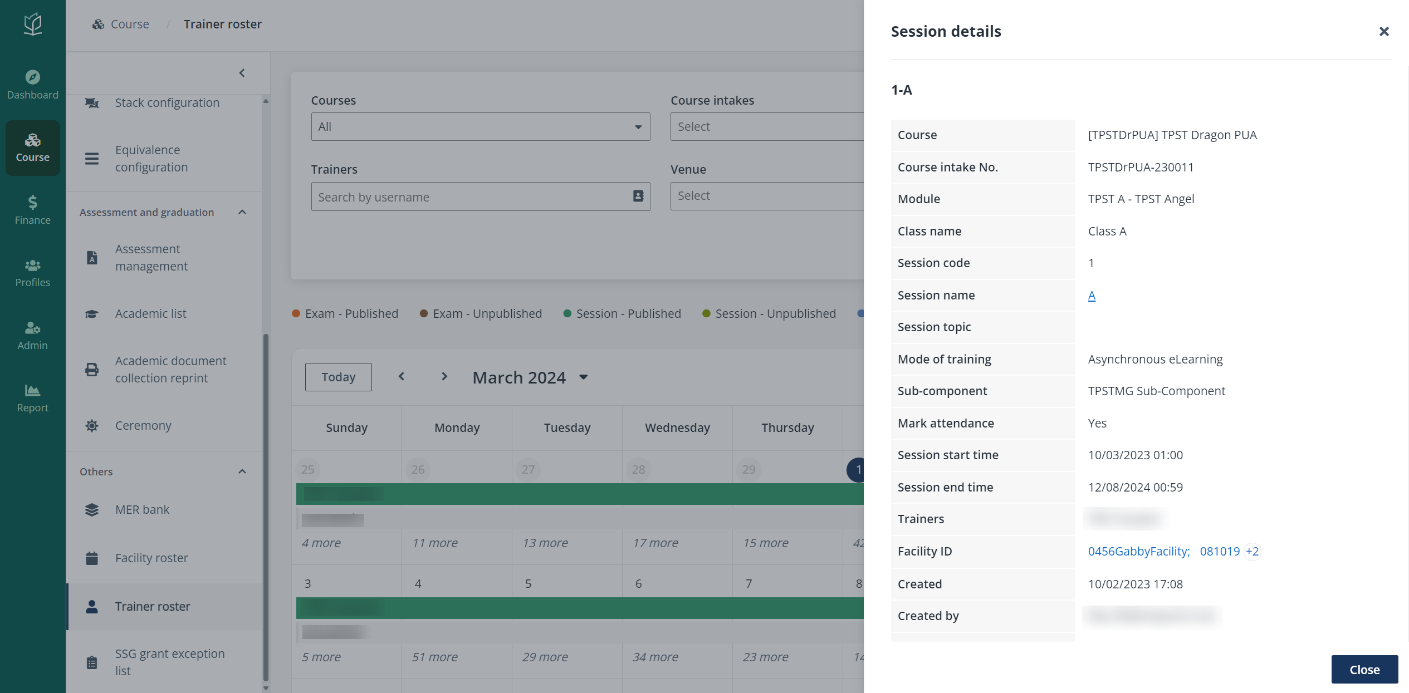Collapse the sidebar with the chevron

point(242,73)
